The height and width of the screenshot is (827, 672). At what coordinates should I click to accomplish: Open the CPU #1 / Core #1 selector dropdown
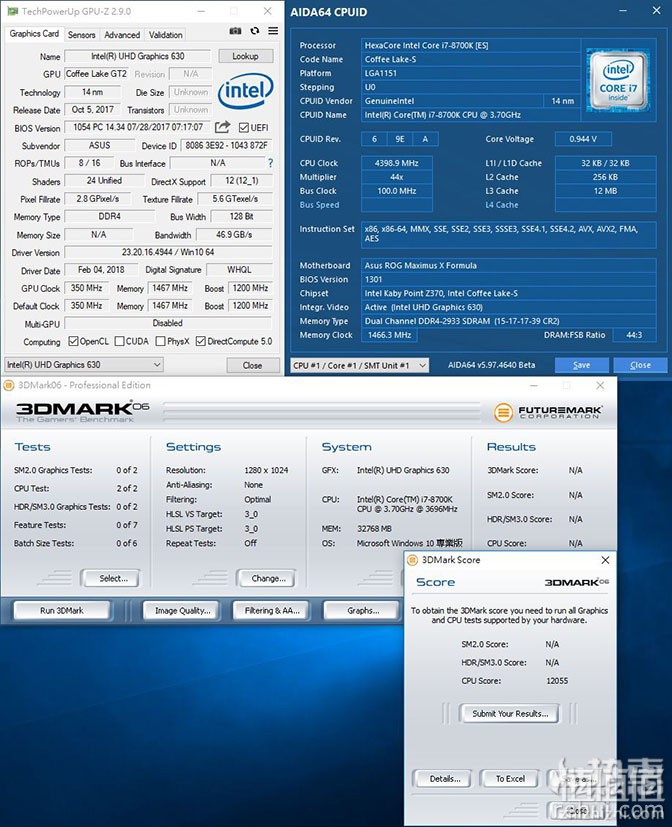coord(360,365)
